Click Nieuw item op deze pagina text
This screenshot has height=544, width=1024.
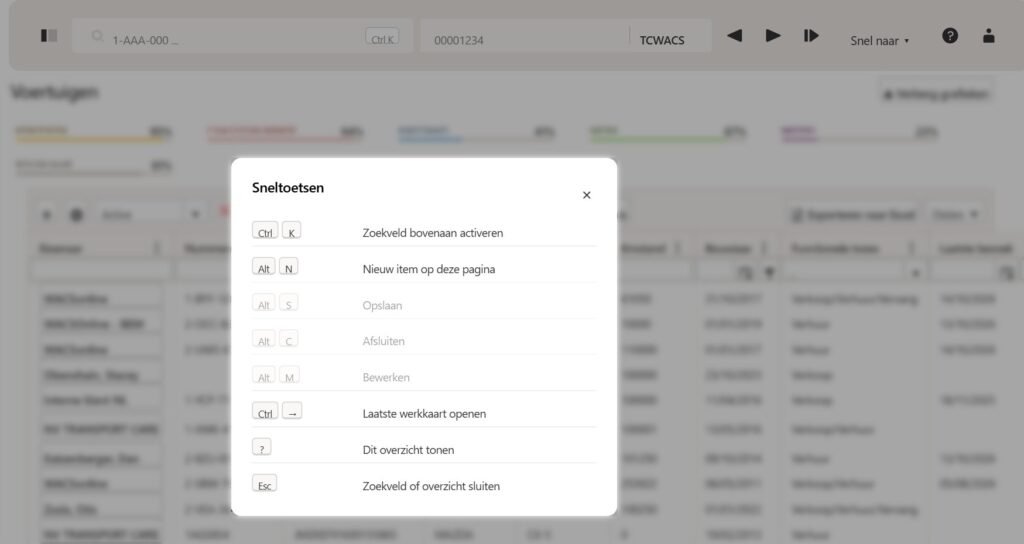(x=429, y=269)
